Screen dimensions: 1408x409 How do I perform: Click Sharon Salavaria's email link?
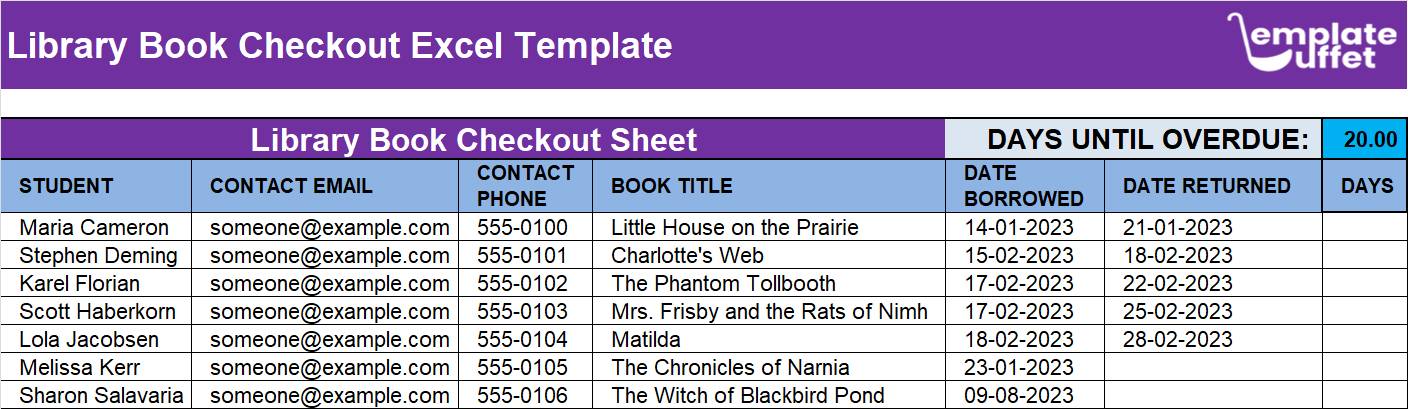click(329, 395)
